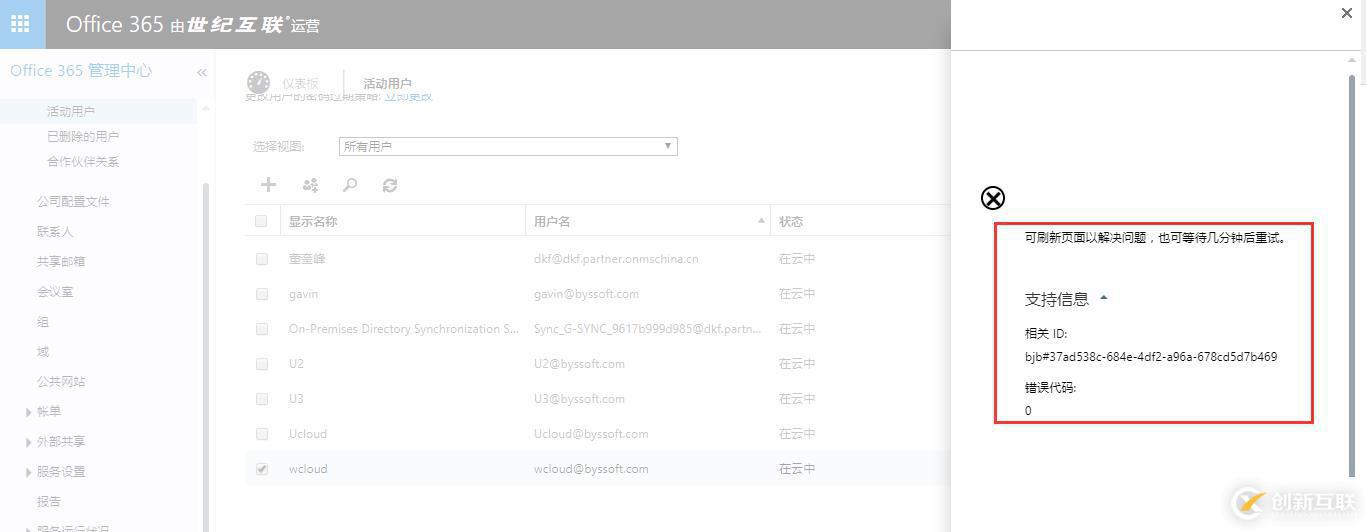1366x532 pixels.
Task: Open 合作伙伴关系 in the sidebar
Action: point(83,161)
